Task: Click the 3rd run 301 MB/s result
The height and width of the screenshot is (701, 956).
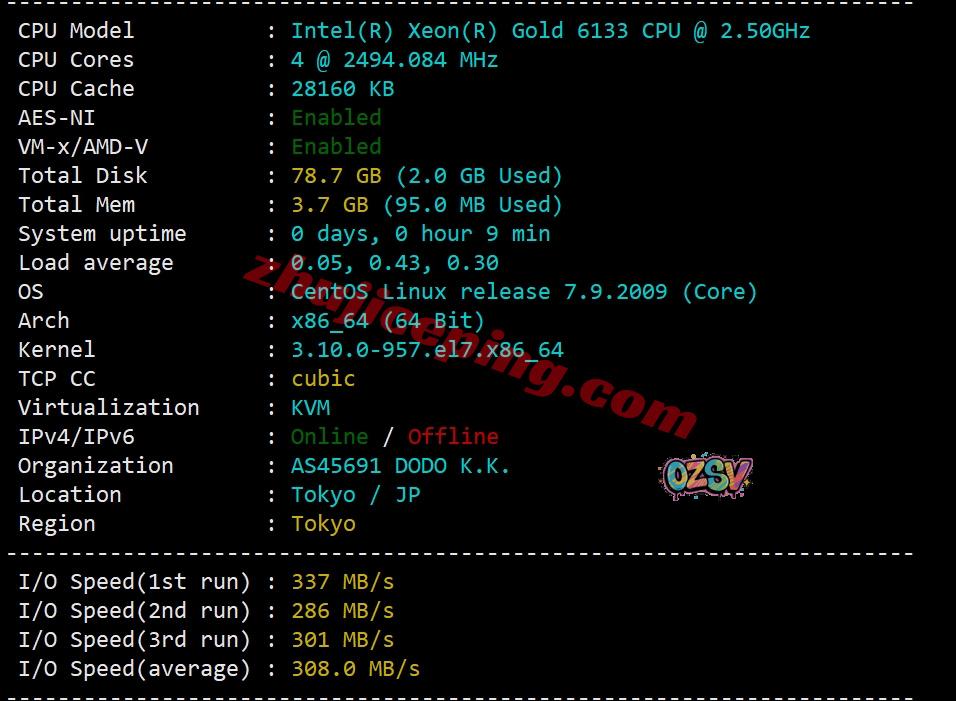Action: (x=343, y=640)
